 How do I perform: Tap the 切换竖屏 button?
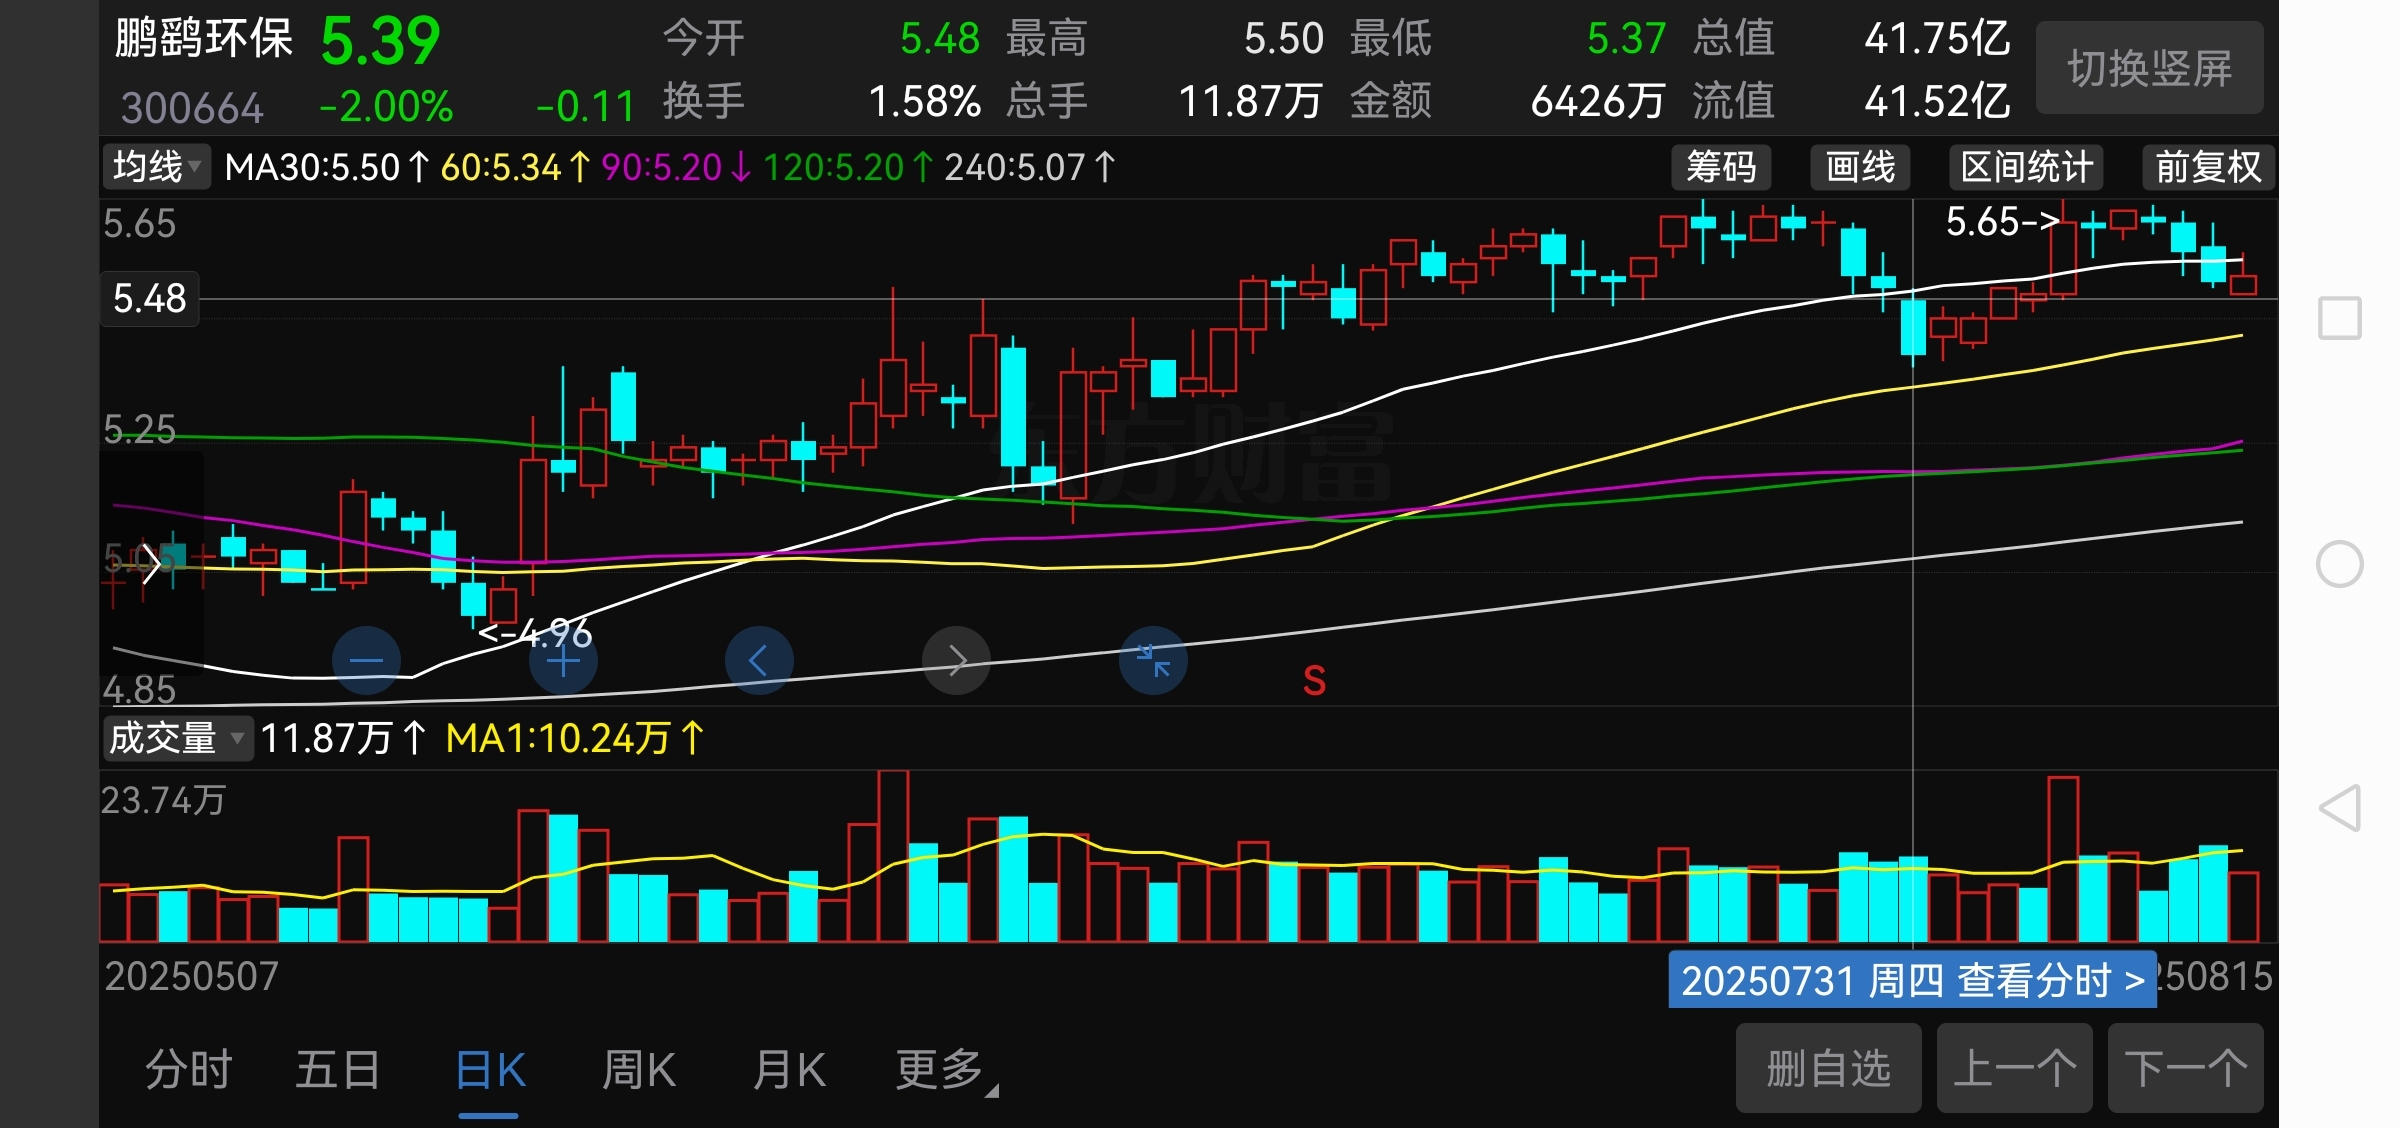[x=2150, y=68]
